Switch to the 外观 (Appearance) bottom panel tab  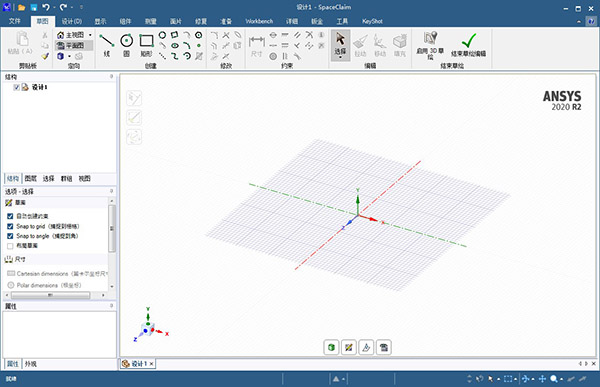coord(31,364)
